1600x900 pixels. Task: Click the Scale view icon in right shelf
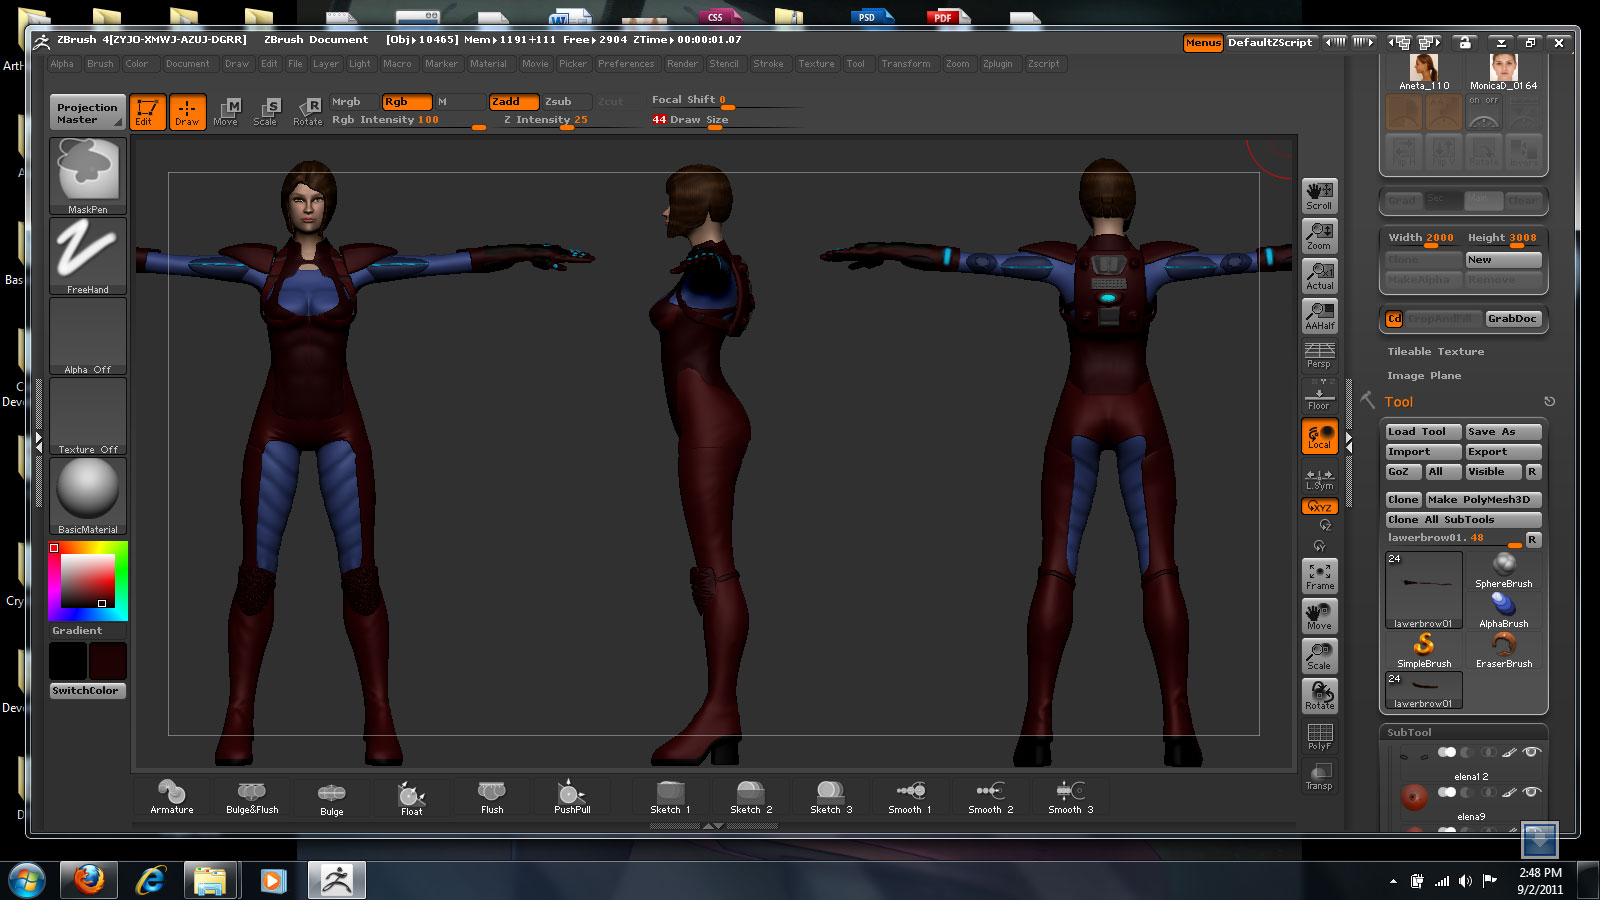1319,655
